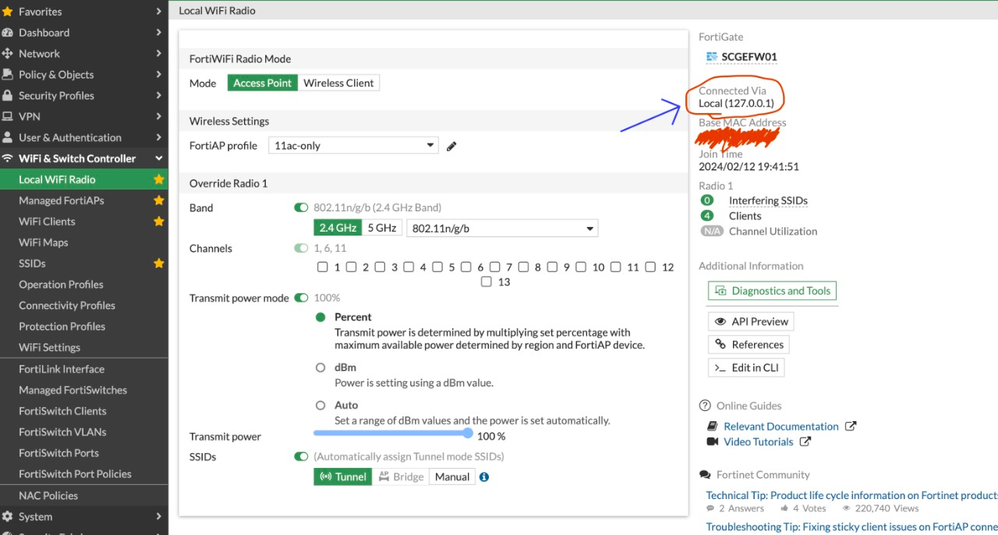This screenshot has height=535, width=998.
Task: Click the Security Profiles lock icon
Action: [8, 95]
